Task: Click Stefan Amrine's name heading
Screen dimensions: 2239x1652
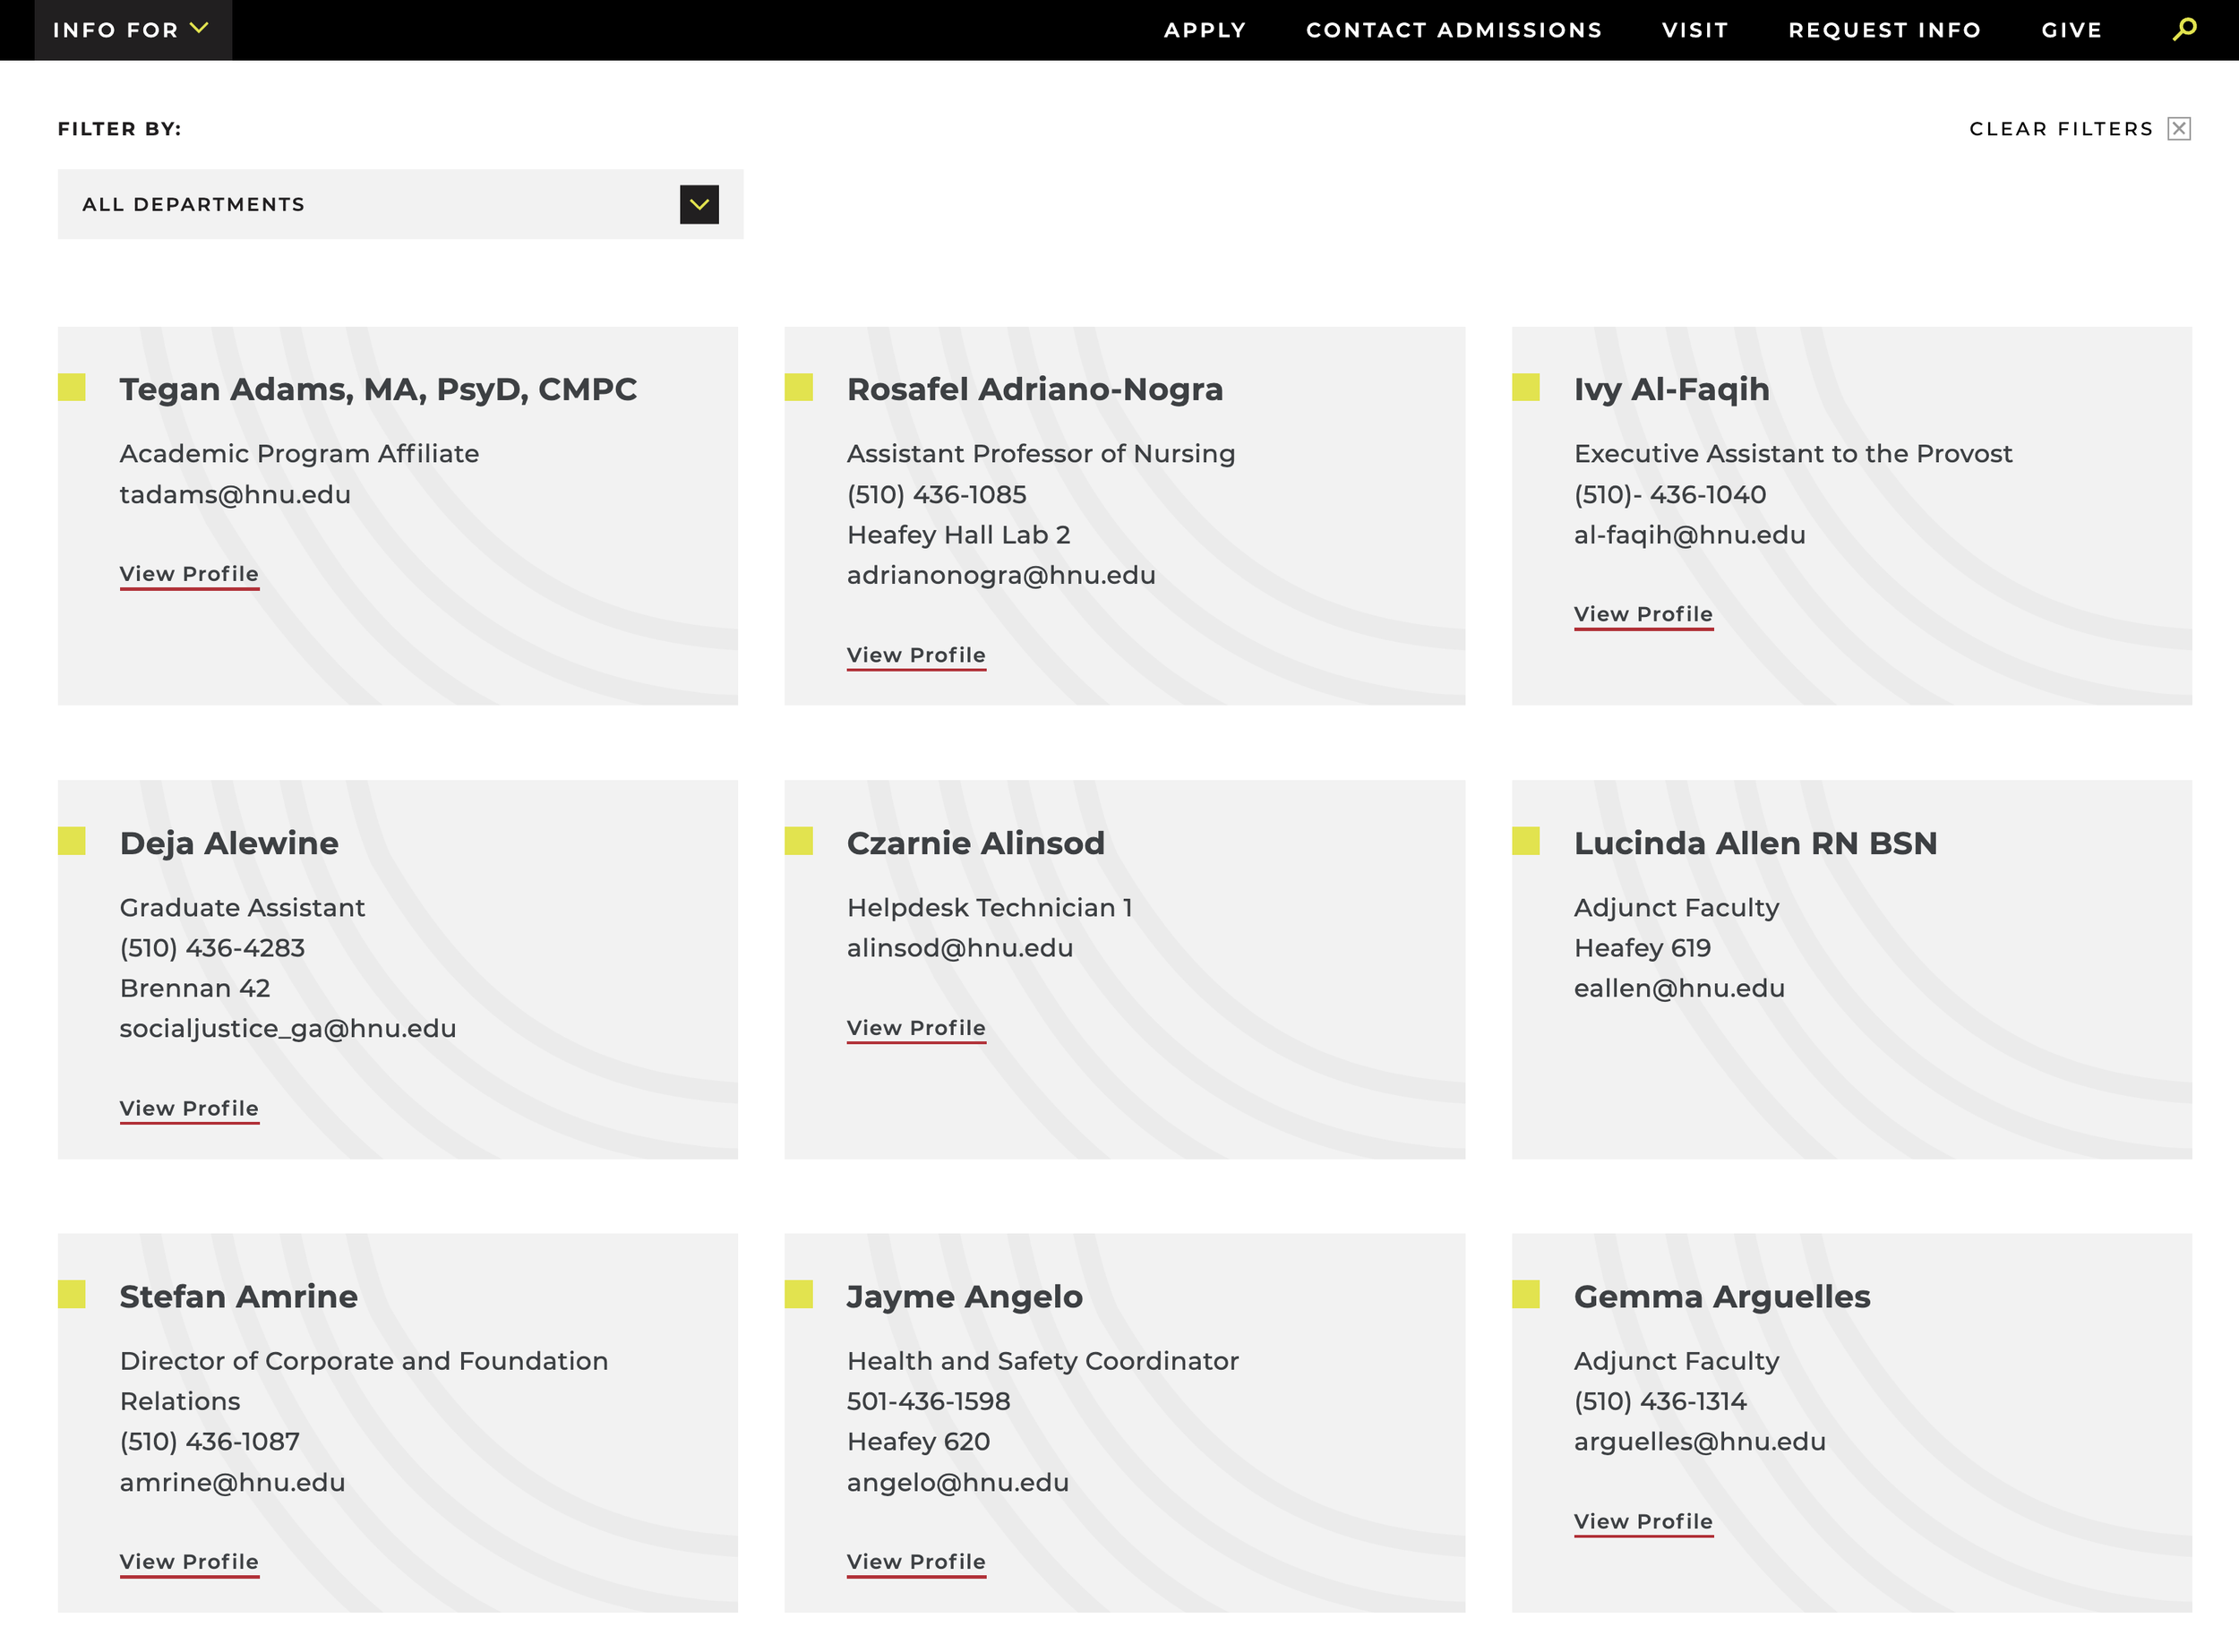Action: (238, 1296)
